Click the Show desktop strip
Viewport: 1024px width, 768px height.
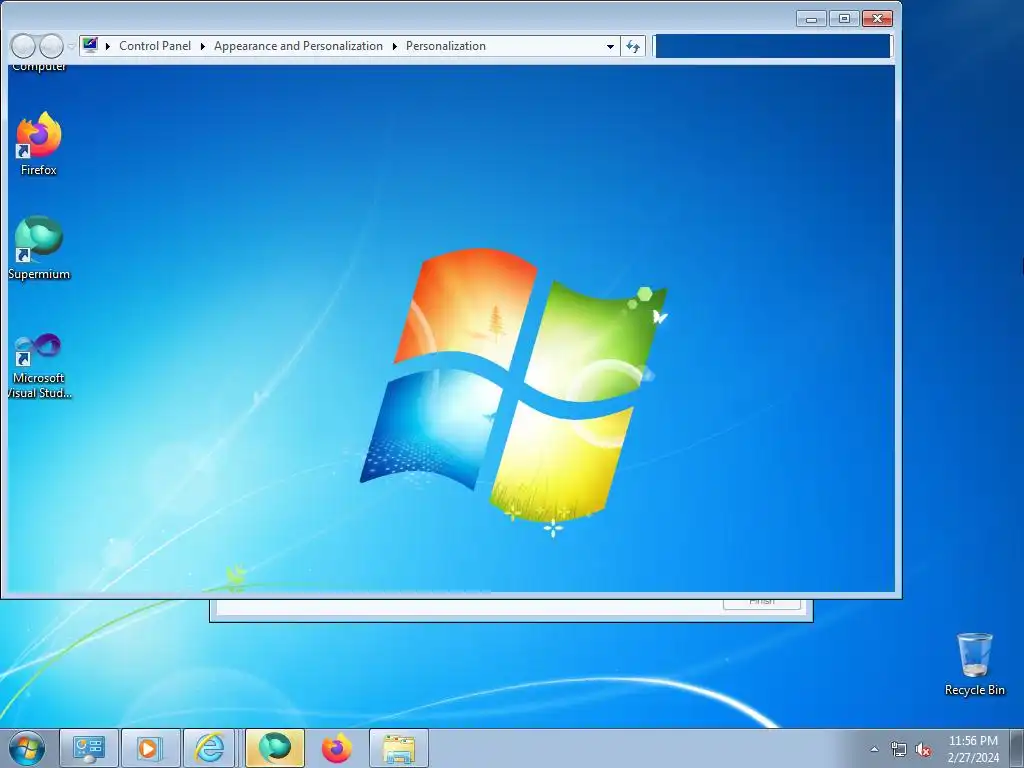click(x=1017, y=748)
